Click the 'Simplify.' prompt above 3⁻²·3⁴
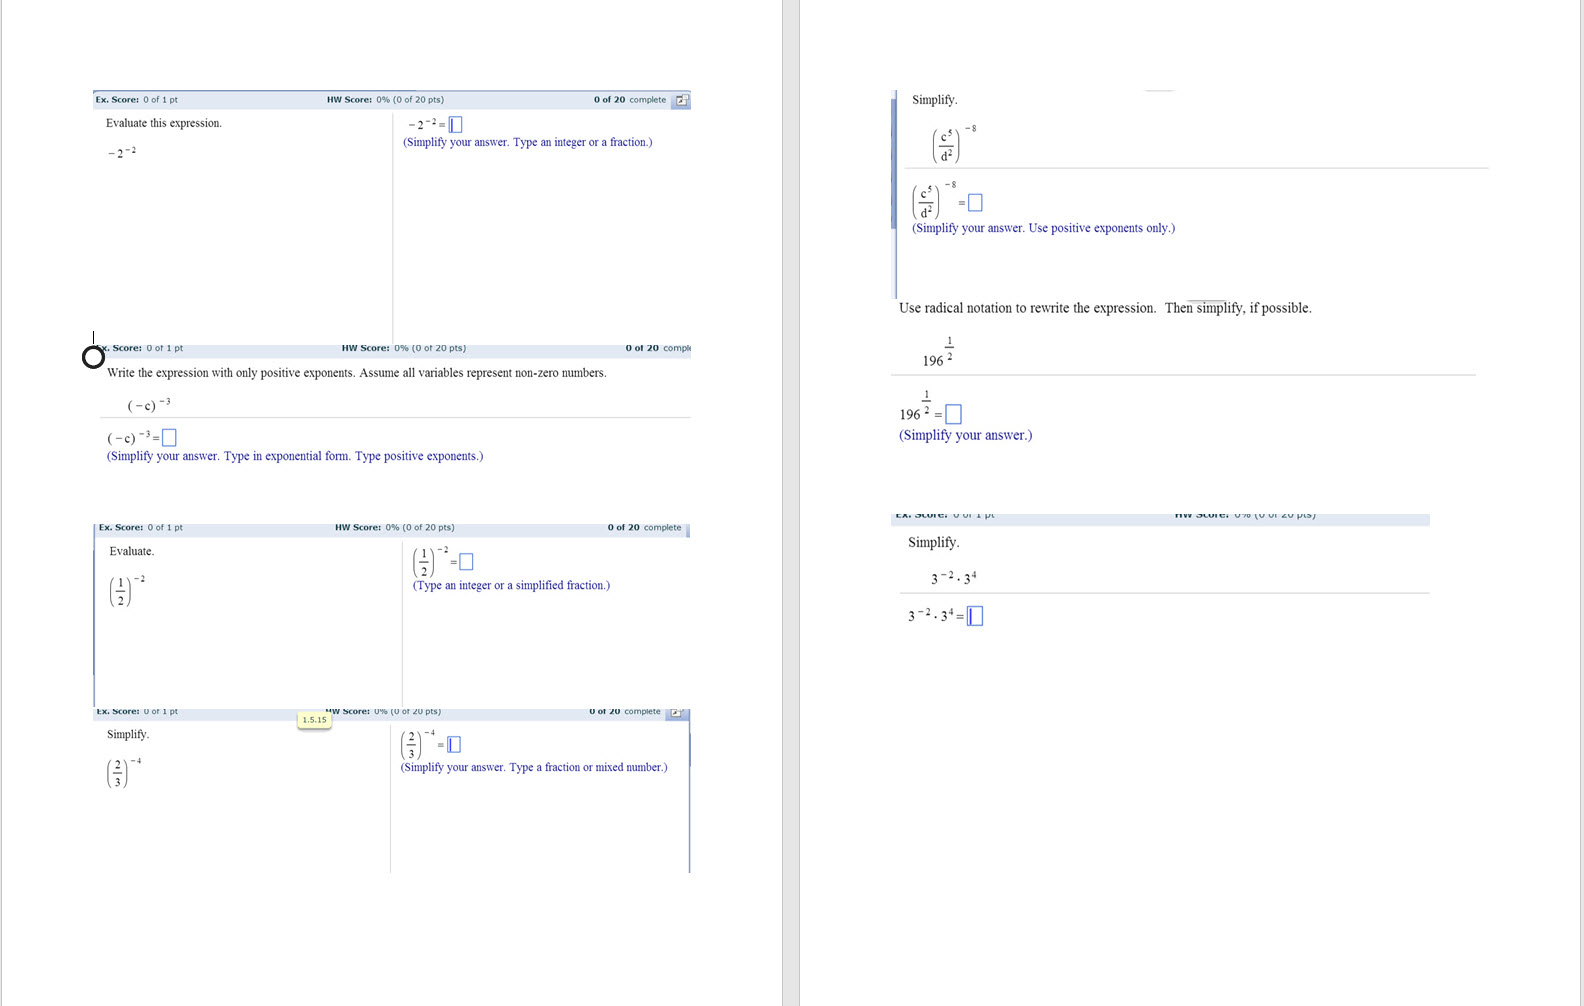The height and width of the screenshot is (1006, 1584). pos(934,543)
